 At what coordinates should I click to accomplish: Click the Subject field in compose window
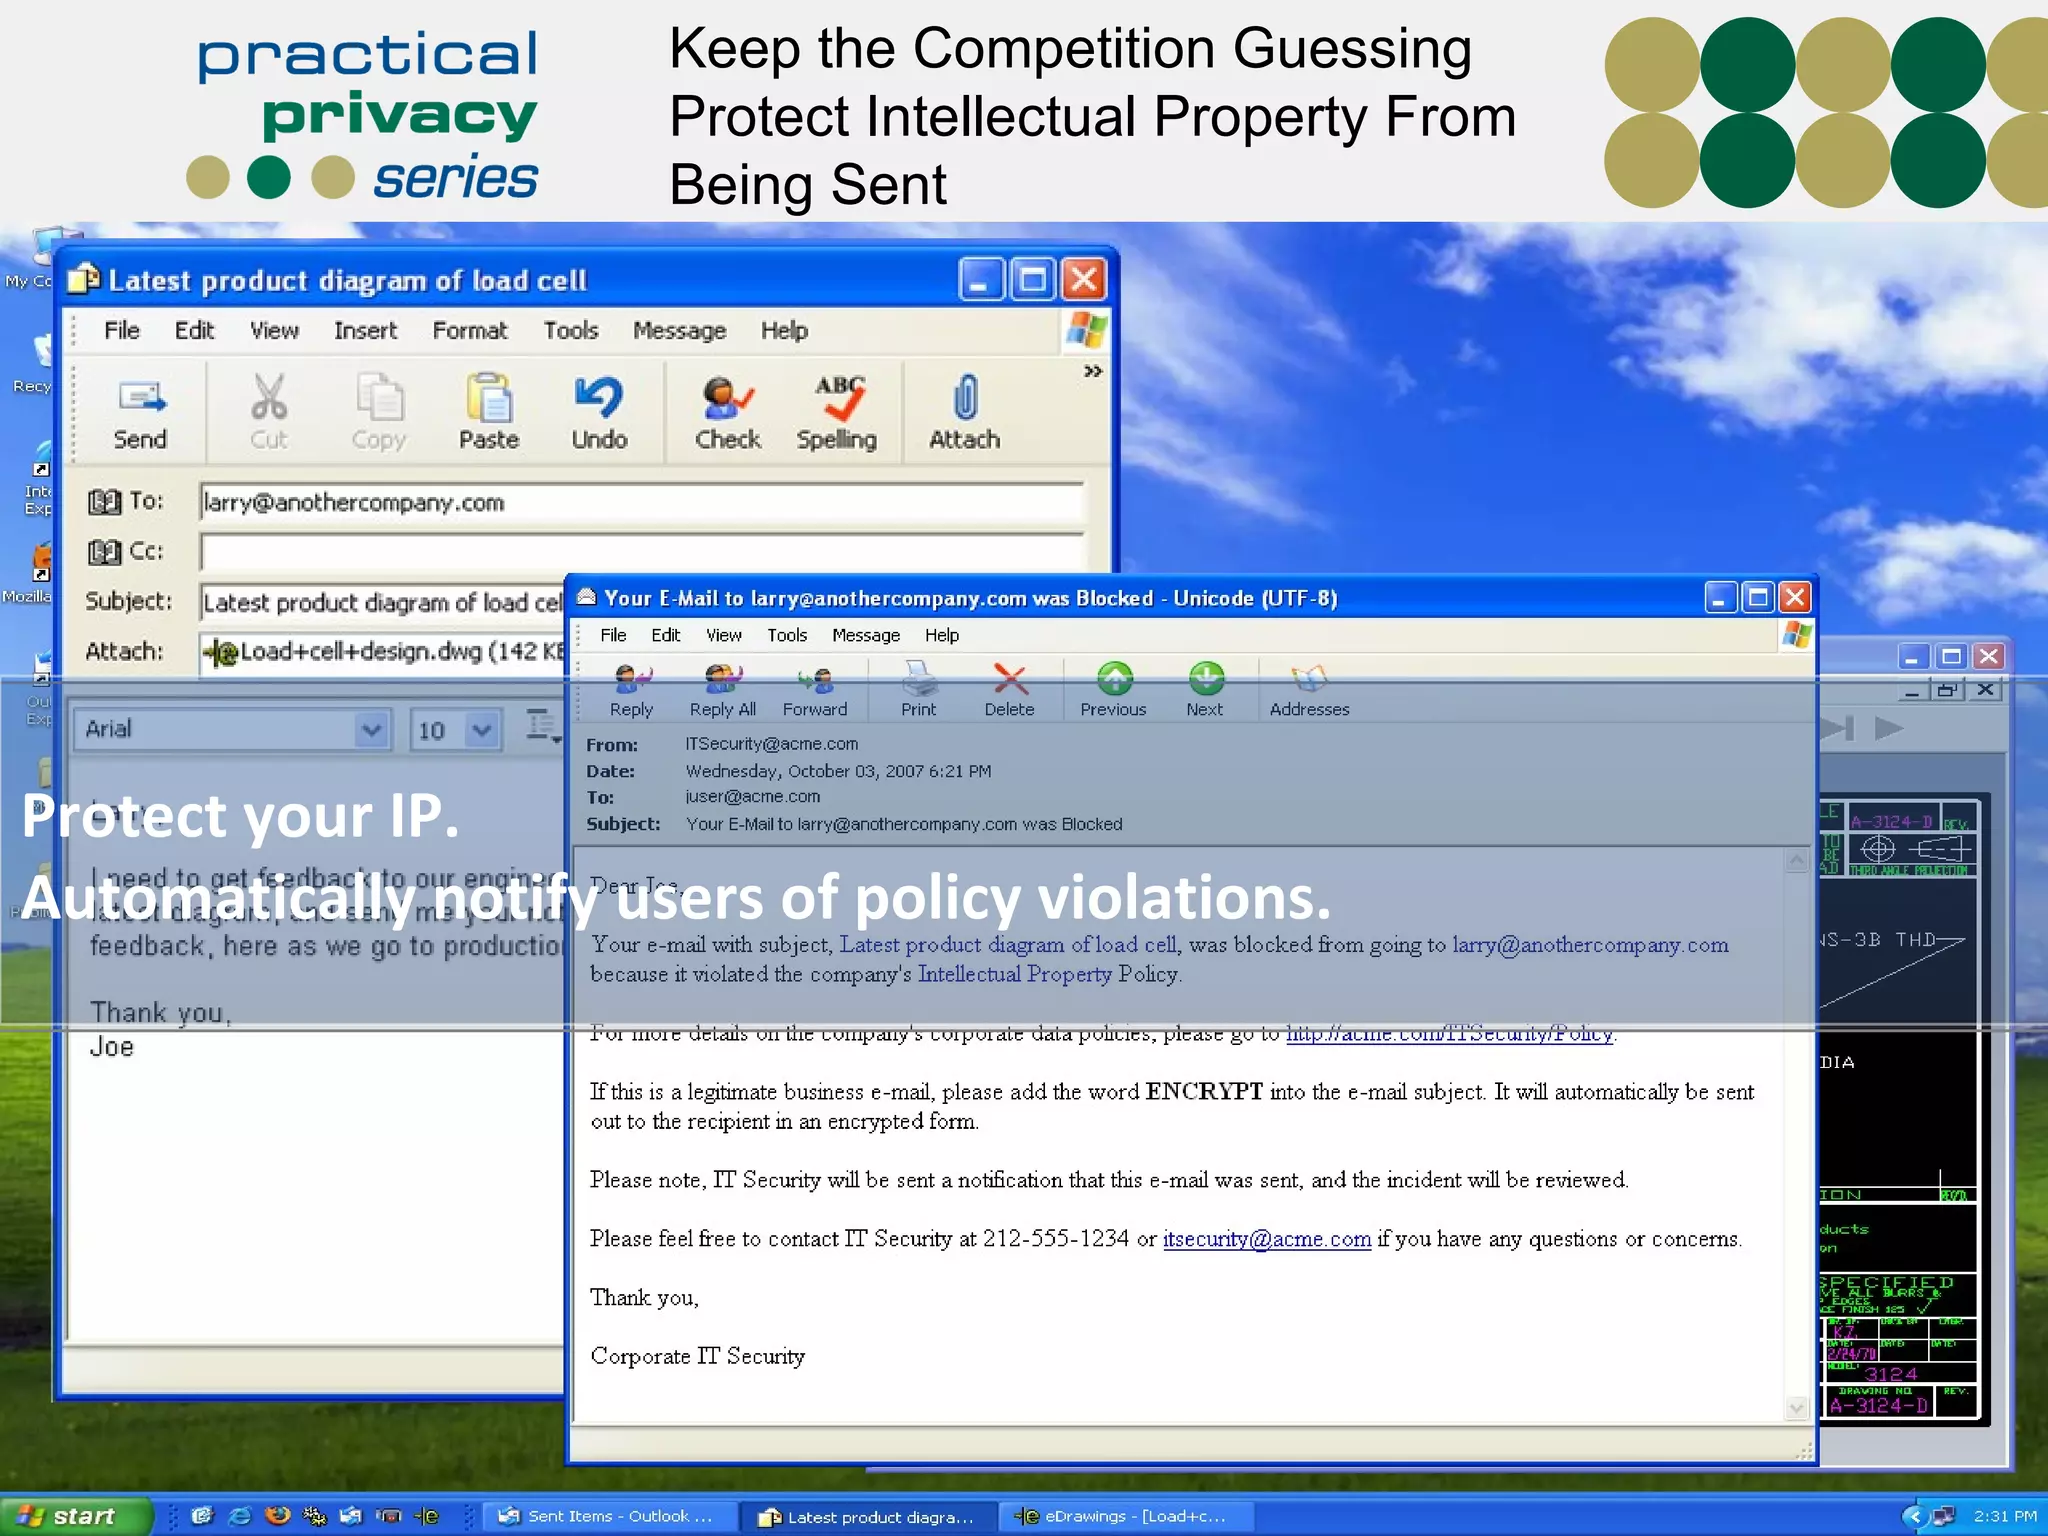[x=383, y=602]
